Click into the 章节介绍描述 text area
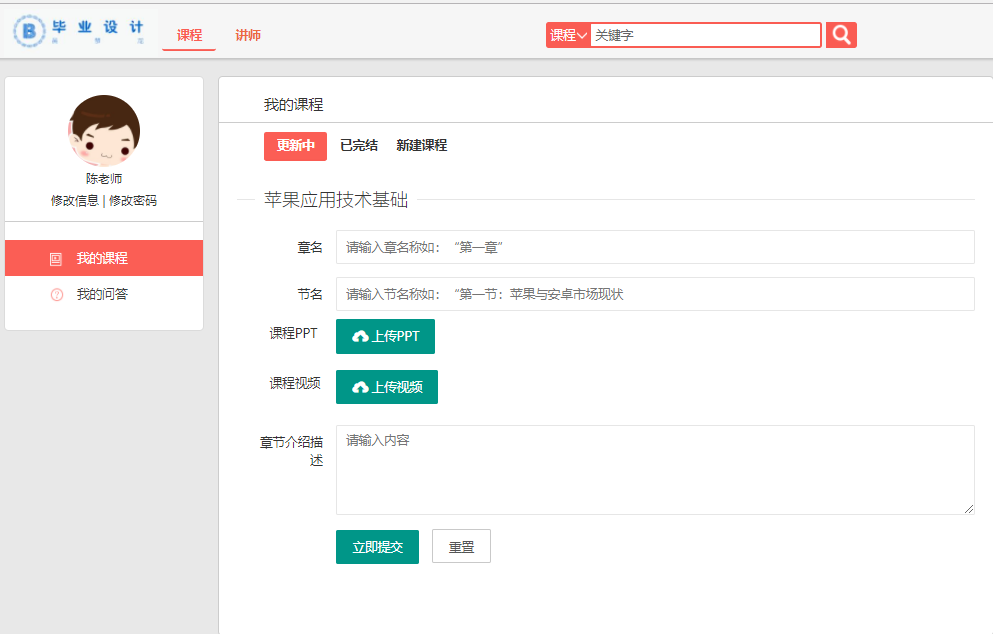This screenshot has height=634, width=993. [654, 469]
